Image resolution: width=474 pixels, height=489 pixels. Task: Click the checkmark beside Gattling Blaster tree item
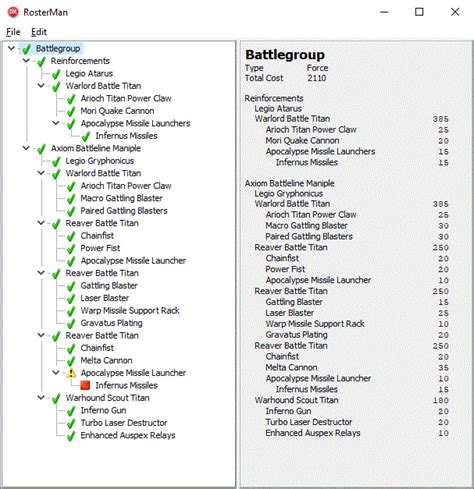pyautogui.click(x=71, y=286)
